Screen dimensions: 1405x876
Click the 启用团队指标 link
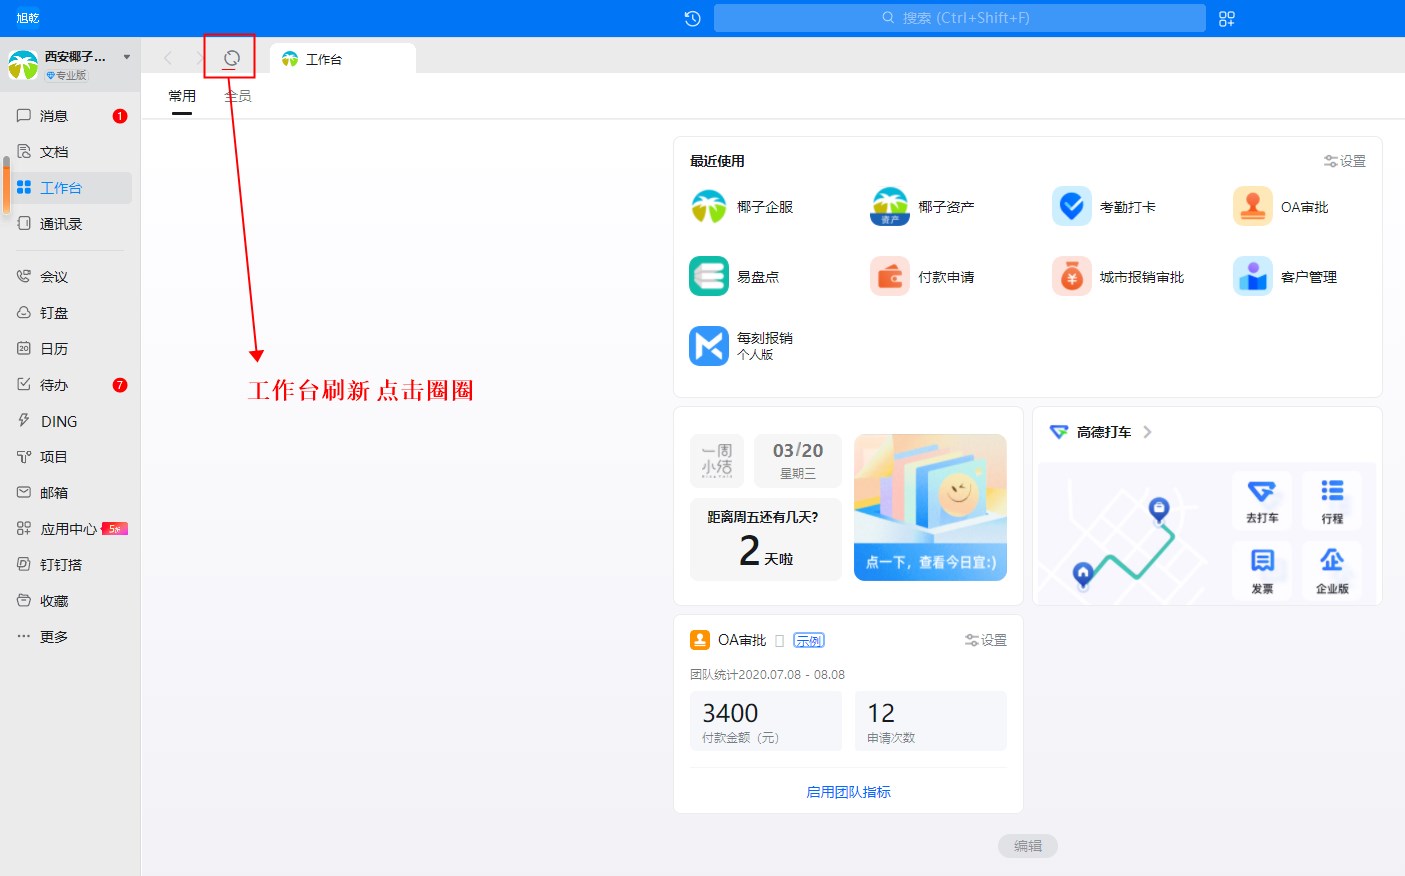tap(848, 792)
